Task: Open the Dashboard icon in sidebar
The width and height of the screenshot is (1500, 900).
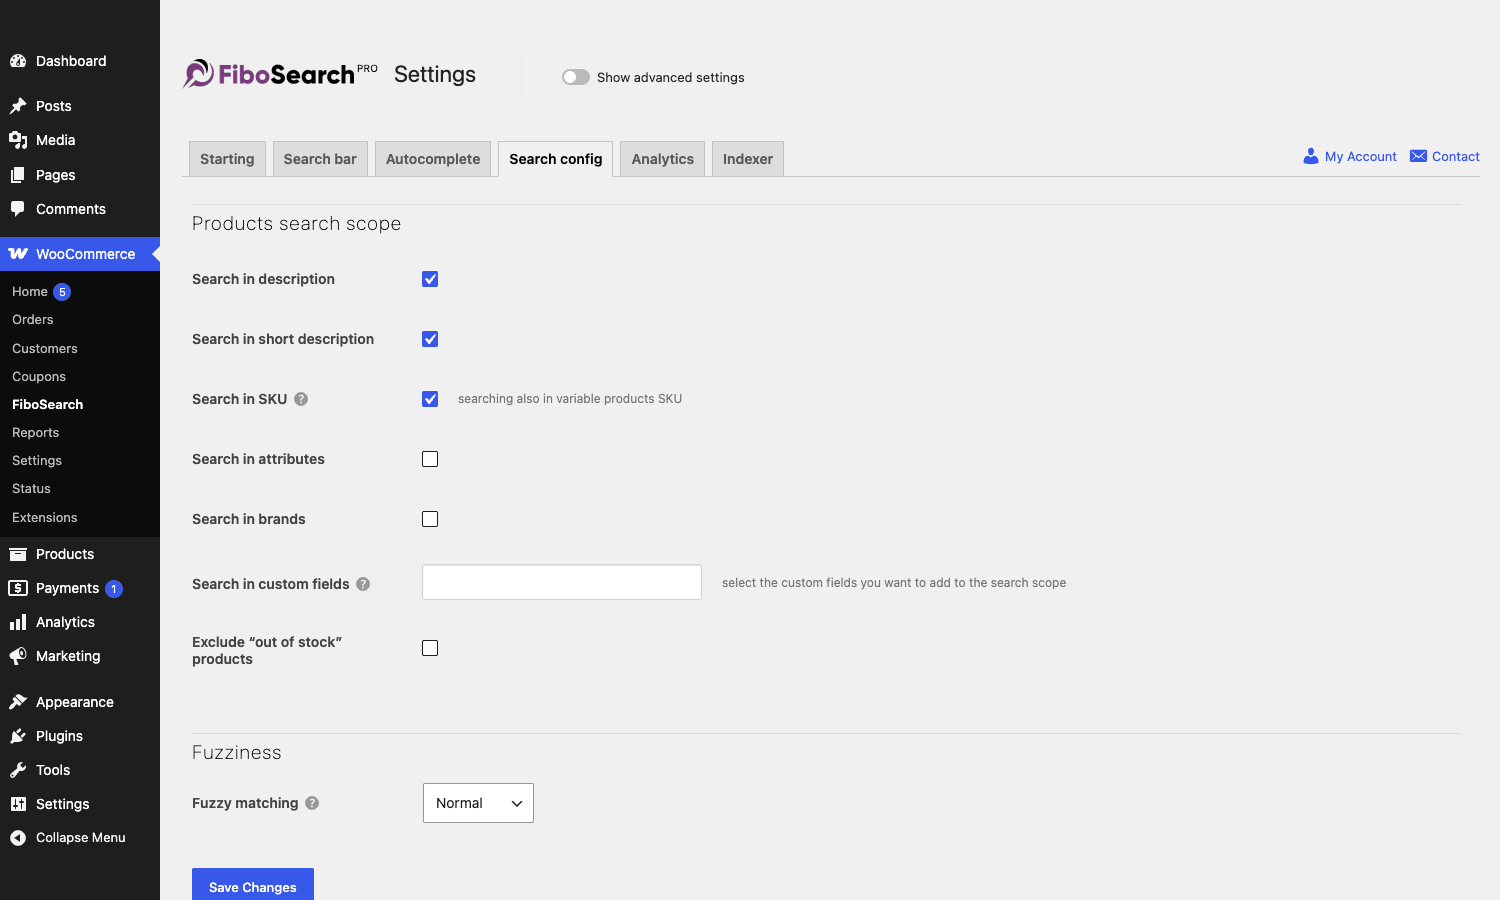Action: tap(18, 61)
